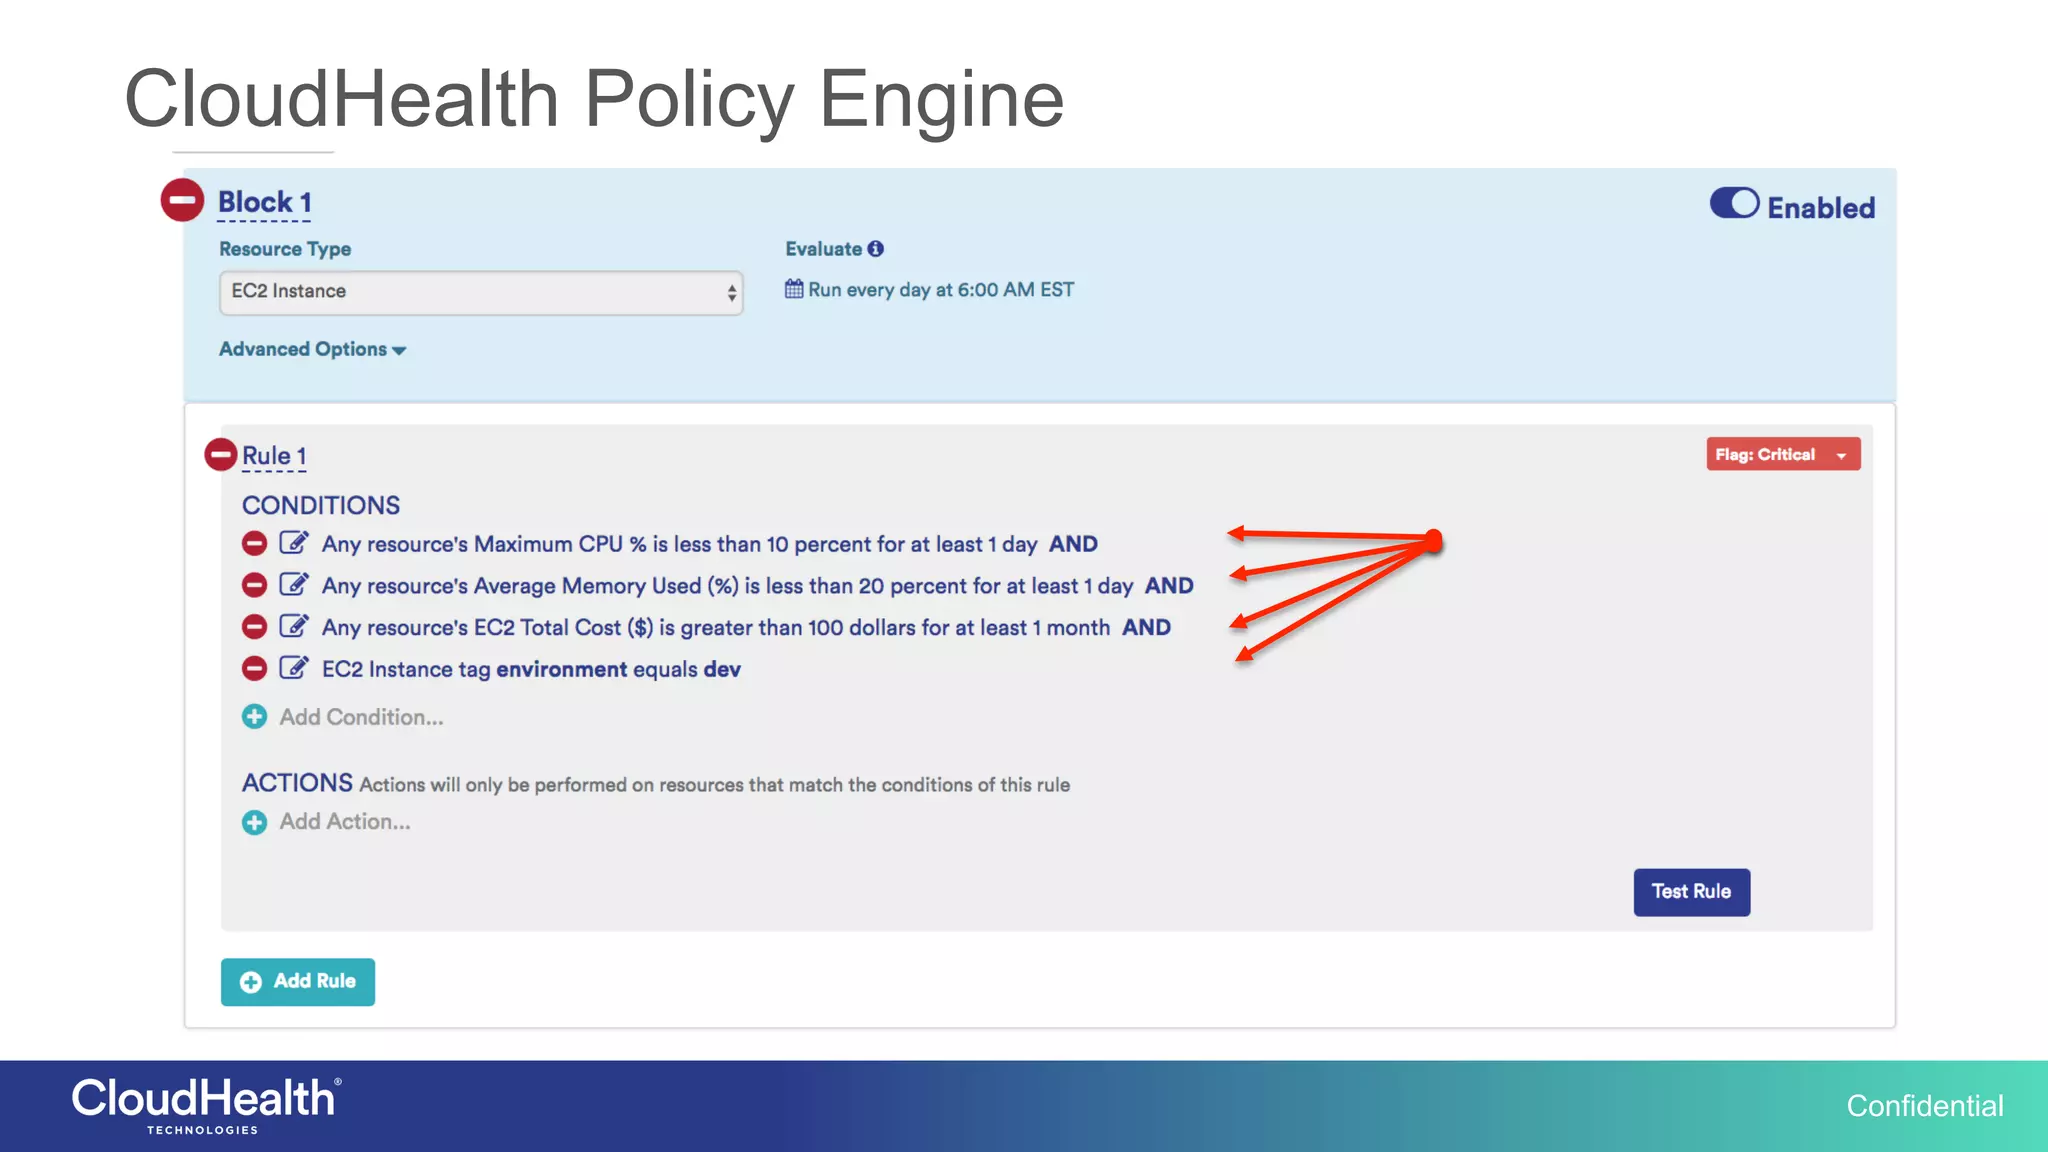Delete the EC2 Total Cost condition
2048x1152 pixels.
[x=254, y=627]
